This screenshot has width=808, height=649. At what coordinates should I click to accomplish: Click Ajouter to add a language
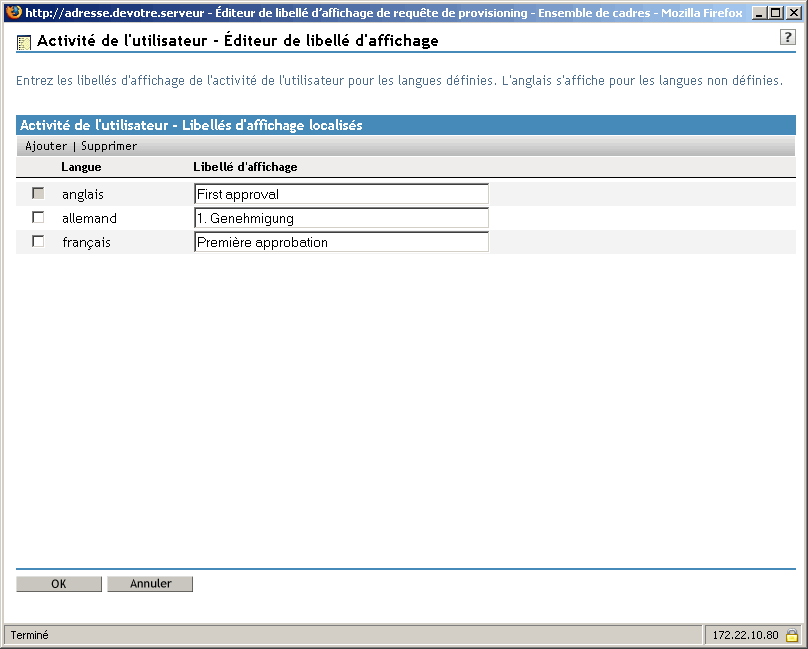46,146
